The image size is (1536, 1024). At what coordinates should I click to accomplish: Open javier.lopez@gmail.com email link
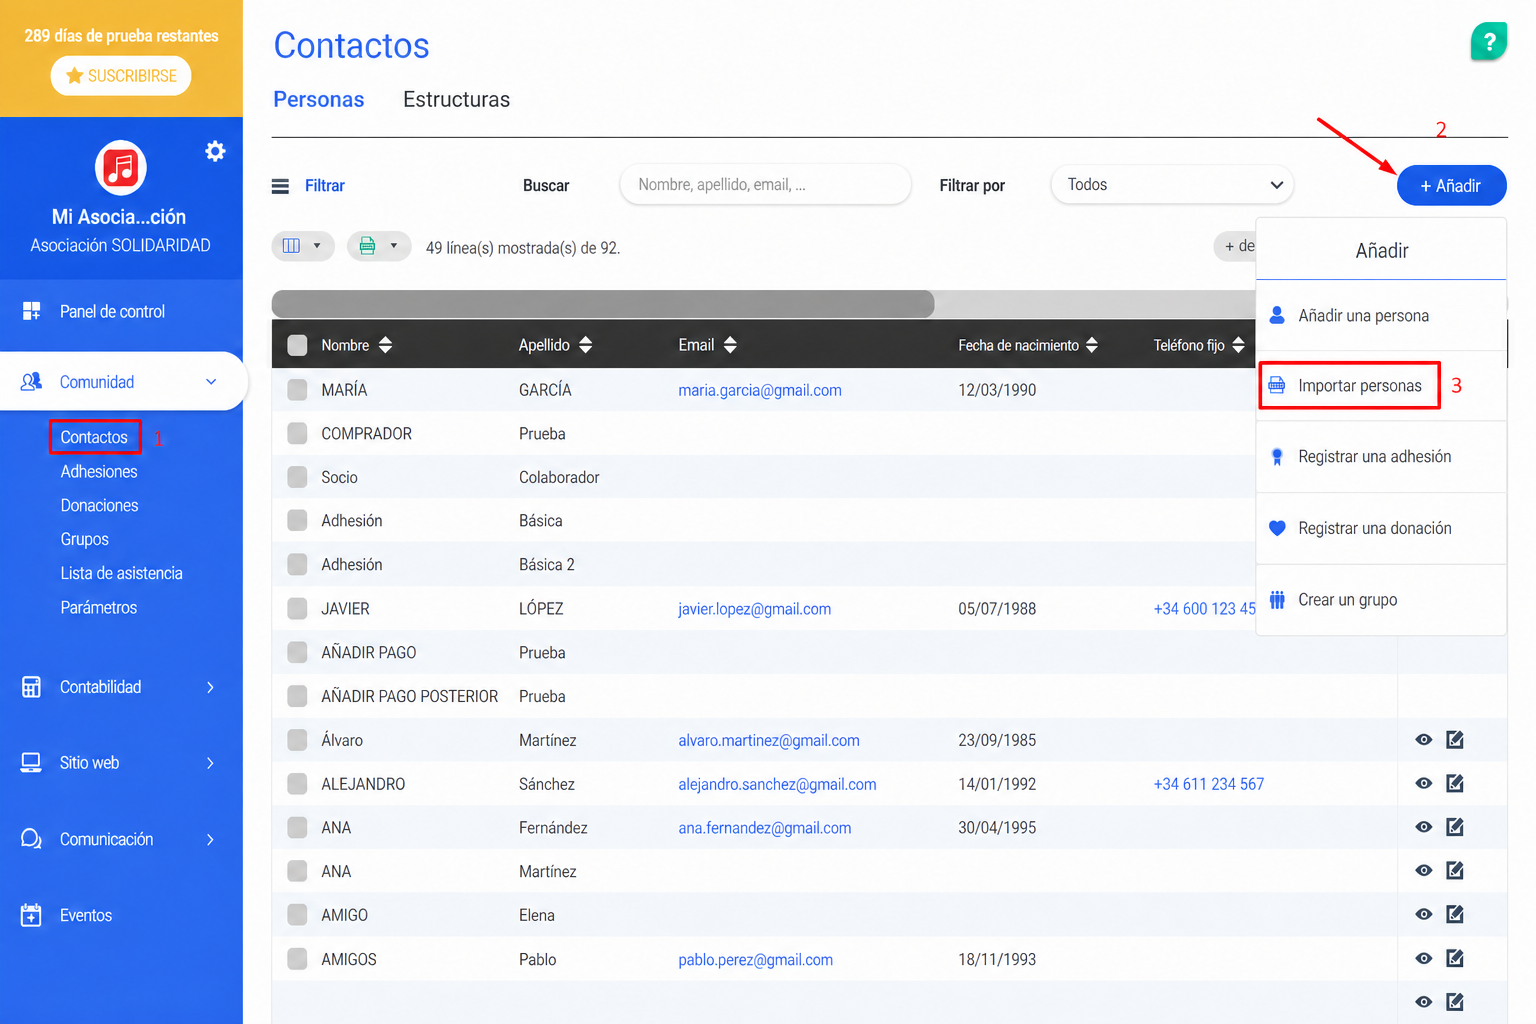click(754, 609)
